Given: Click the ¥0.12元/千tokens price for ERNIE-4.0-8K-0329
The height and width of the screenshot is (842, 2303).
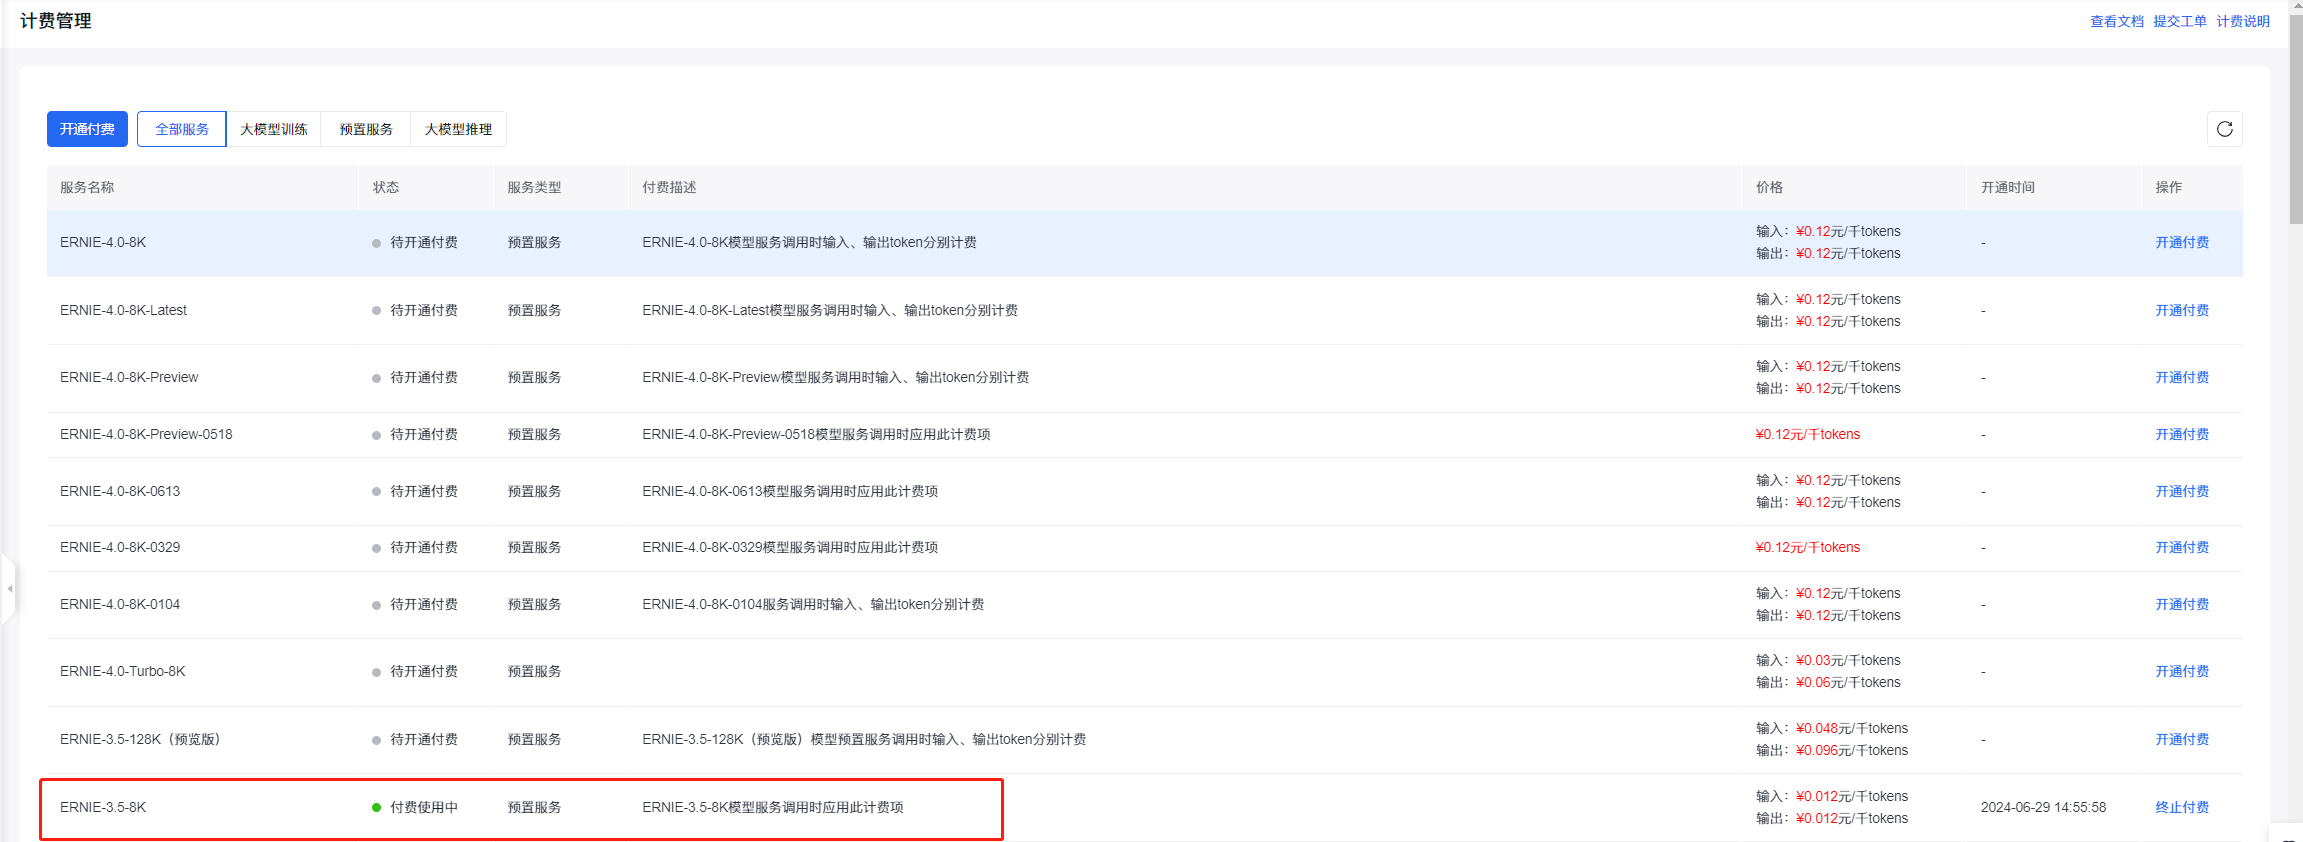Looking at the screenshot, I should [1808, 548].
